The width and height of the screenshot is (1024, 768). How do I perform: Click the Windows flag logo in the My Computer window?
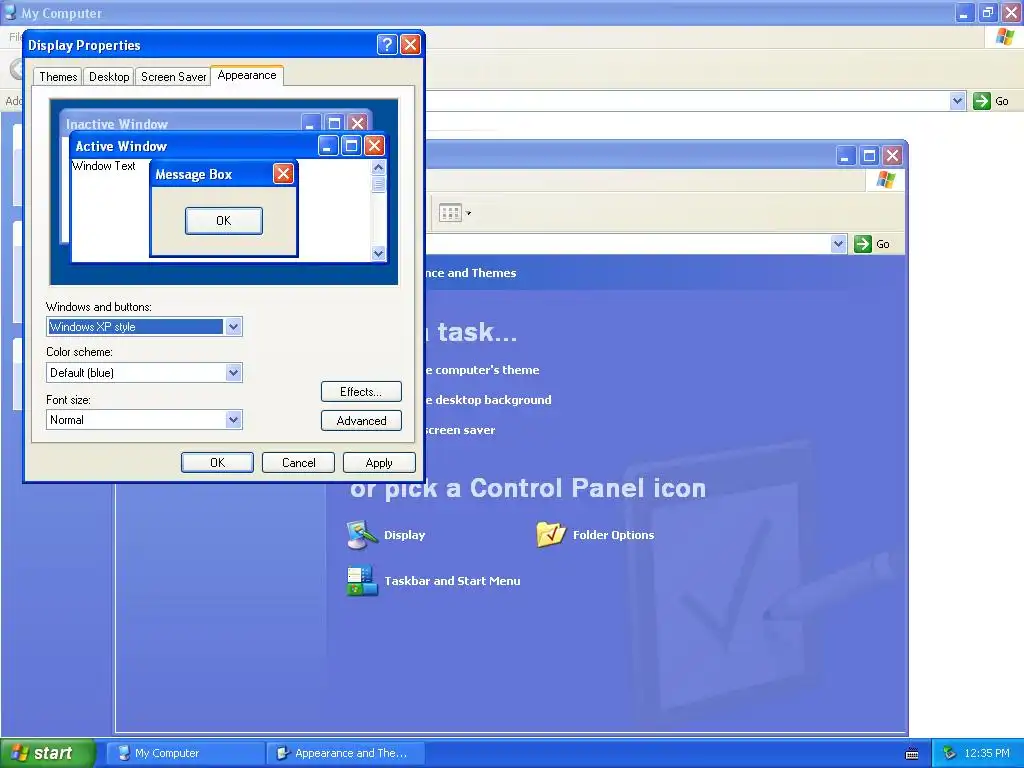tap(1005, 37)
